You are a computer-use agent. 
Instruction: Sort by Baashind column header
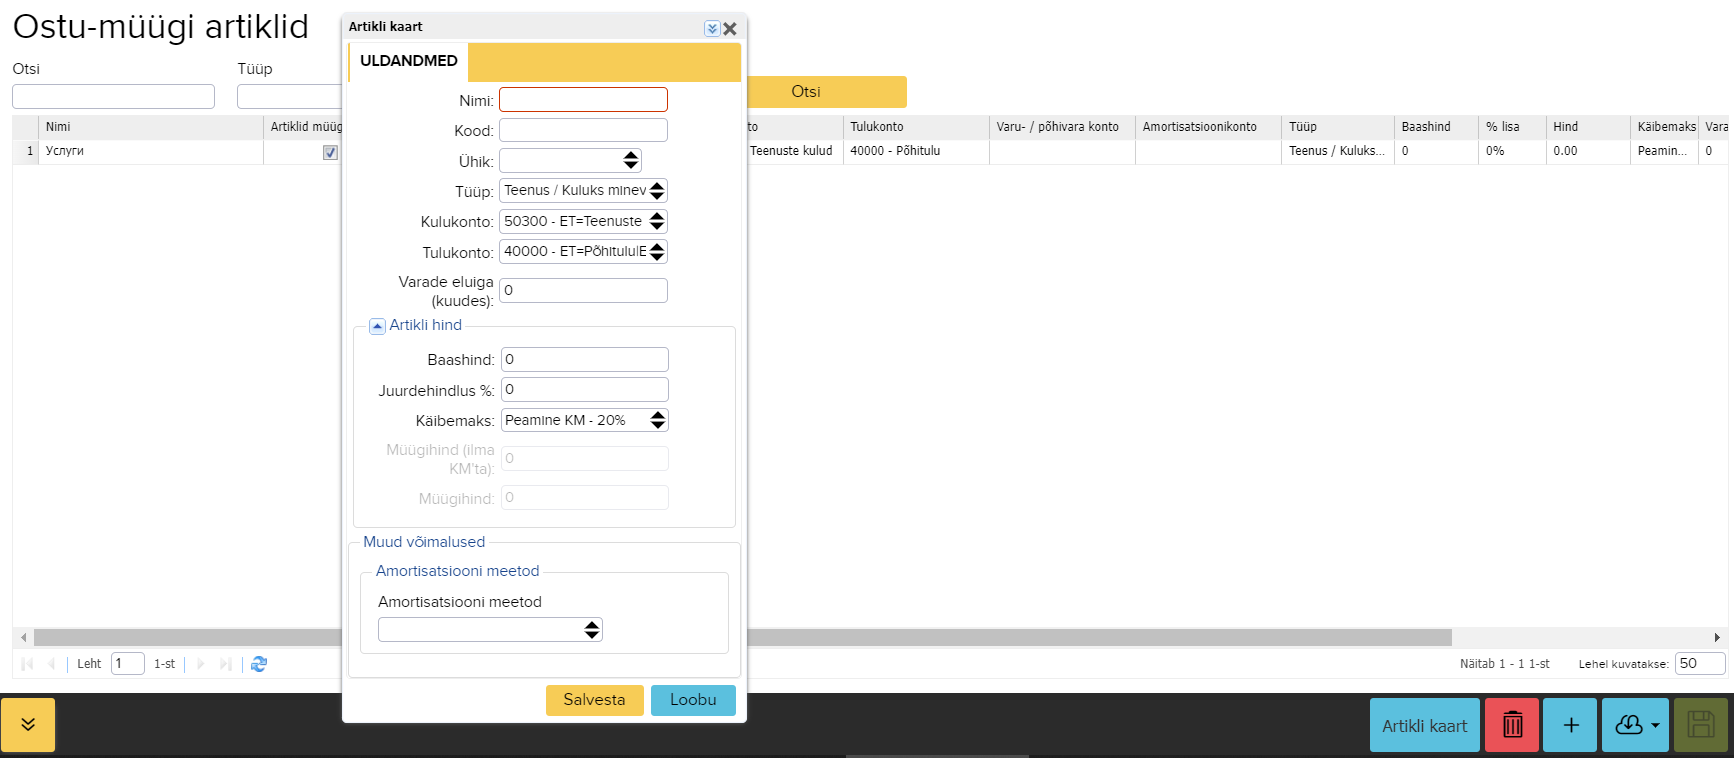point(1436,127)
